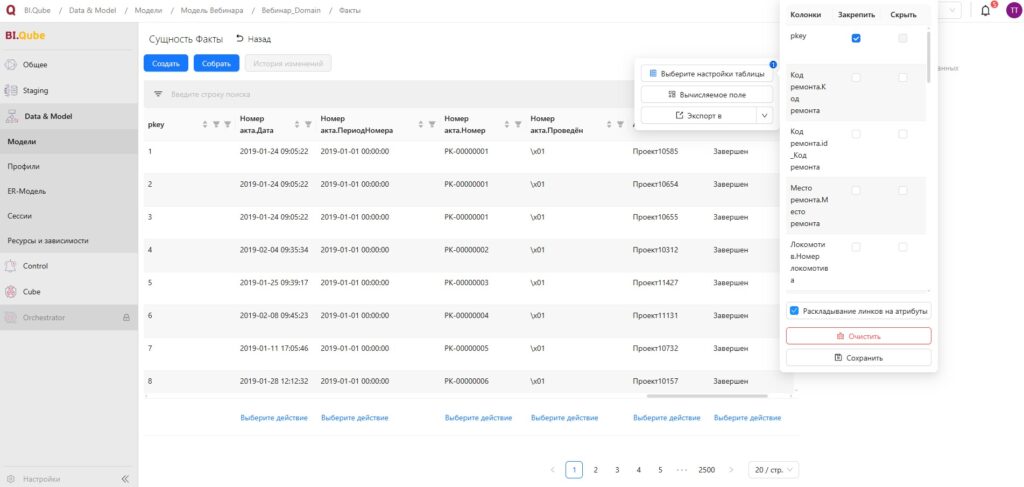
Task: Click the lock icon next to Orchestrator
Action: [127, 317]
